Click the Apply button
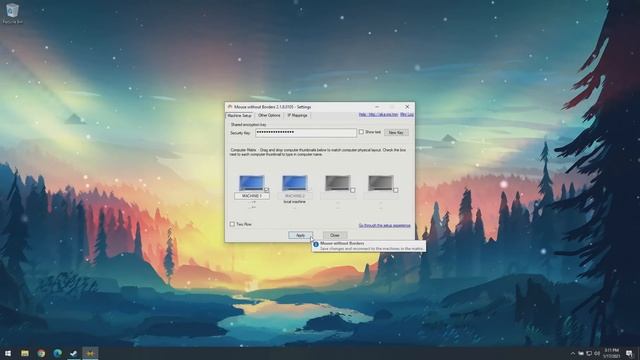 pyautogui.click(x=300, y=235)
